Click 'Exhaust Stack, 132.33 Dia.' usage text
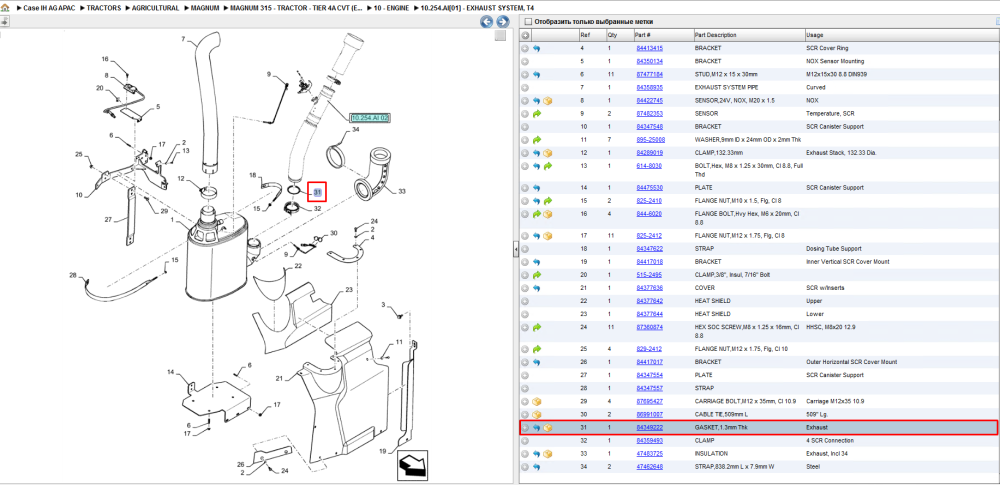This screenshot has height=485, width=1000. coord(840,153)
